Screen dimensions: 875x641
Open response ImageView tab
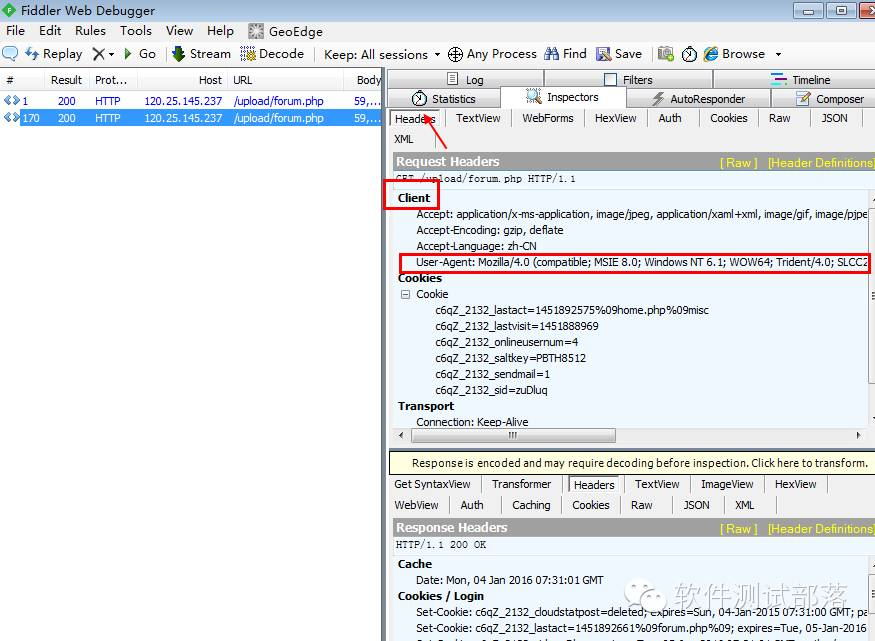[727, 484]
